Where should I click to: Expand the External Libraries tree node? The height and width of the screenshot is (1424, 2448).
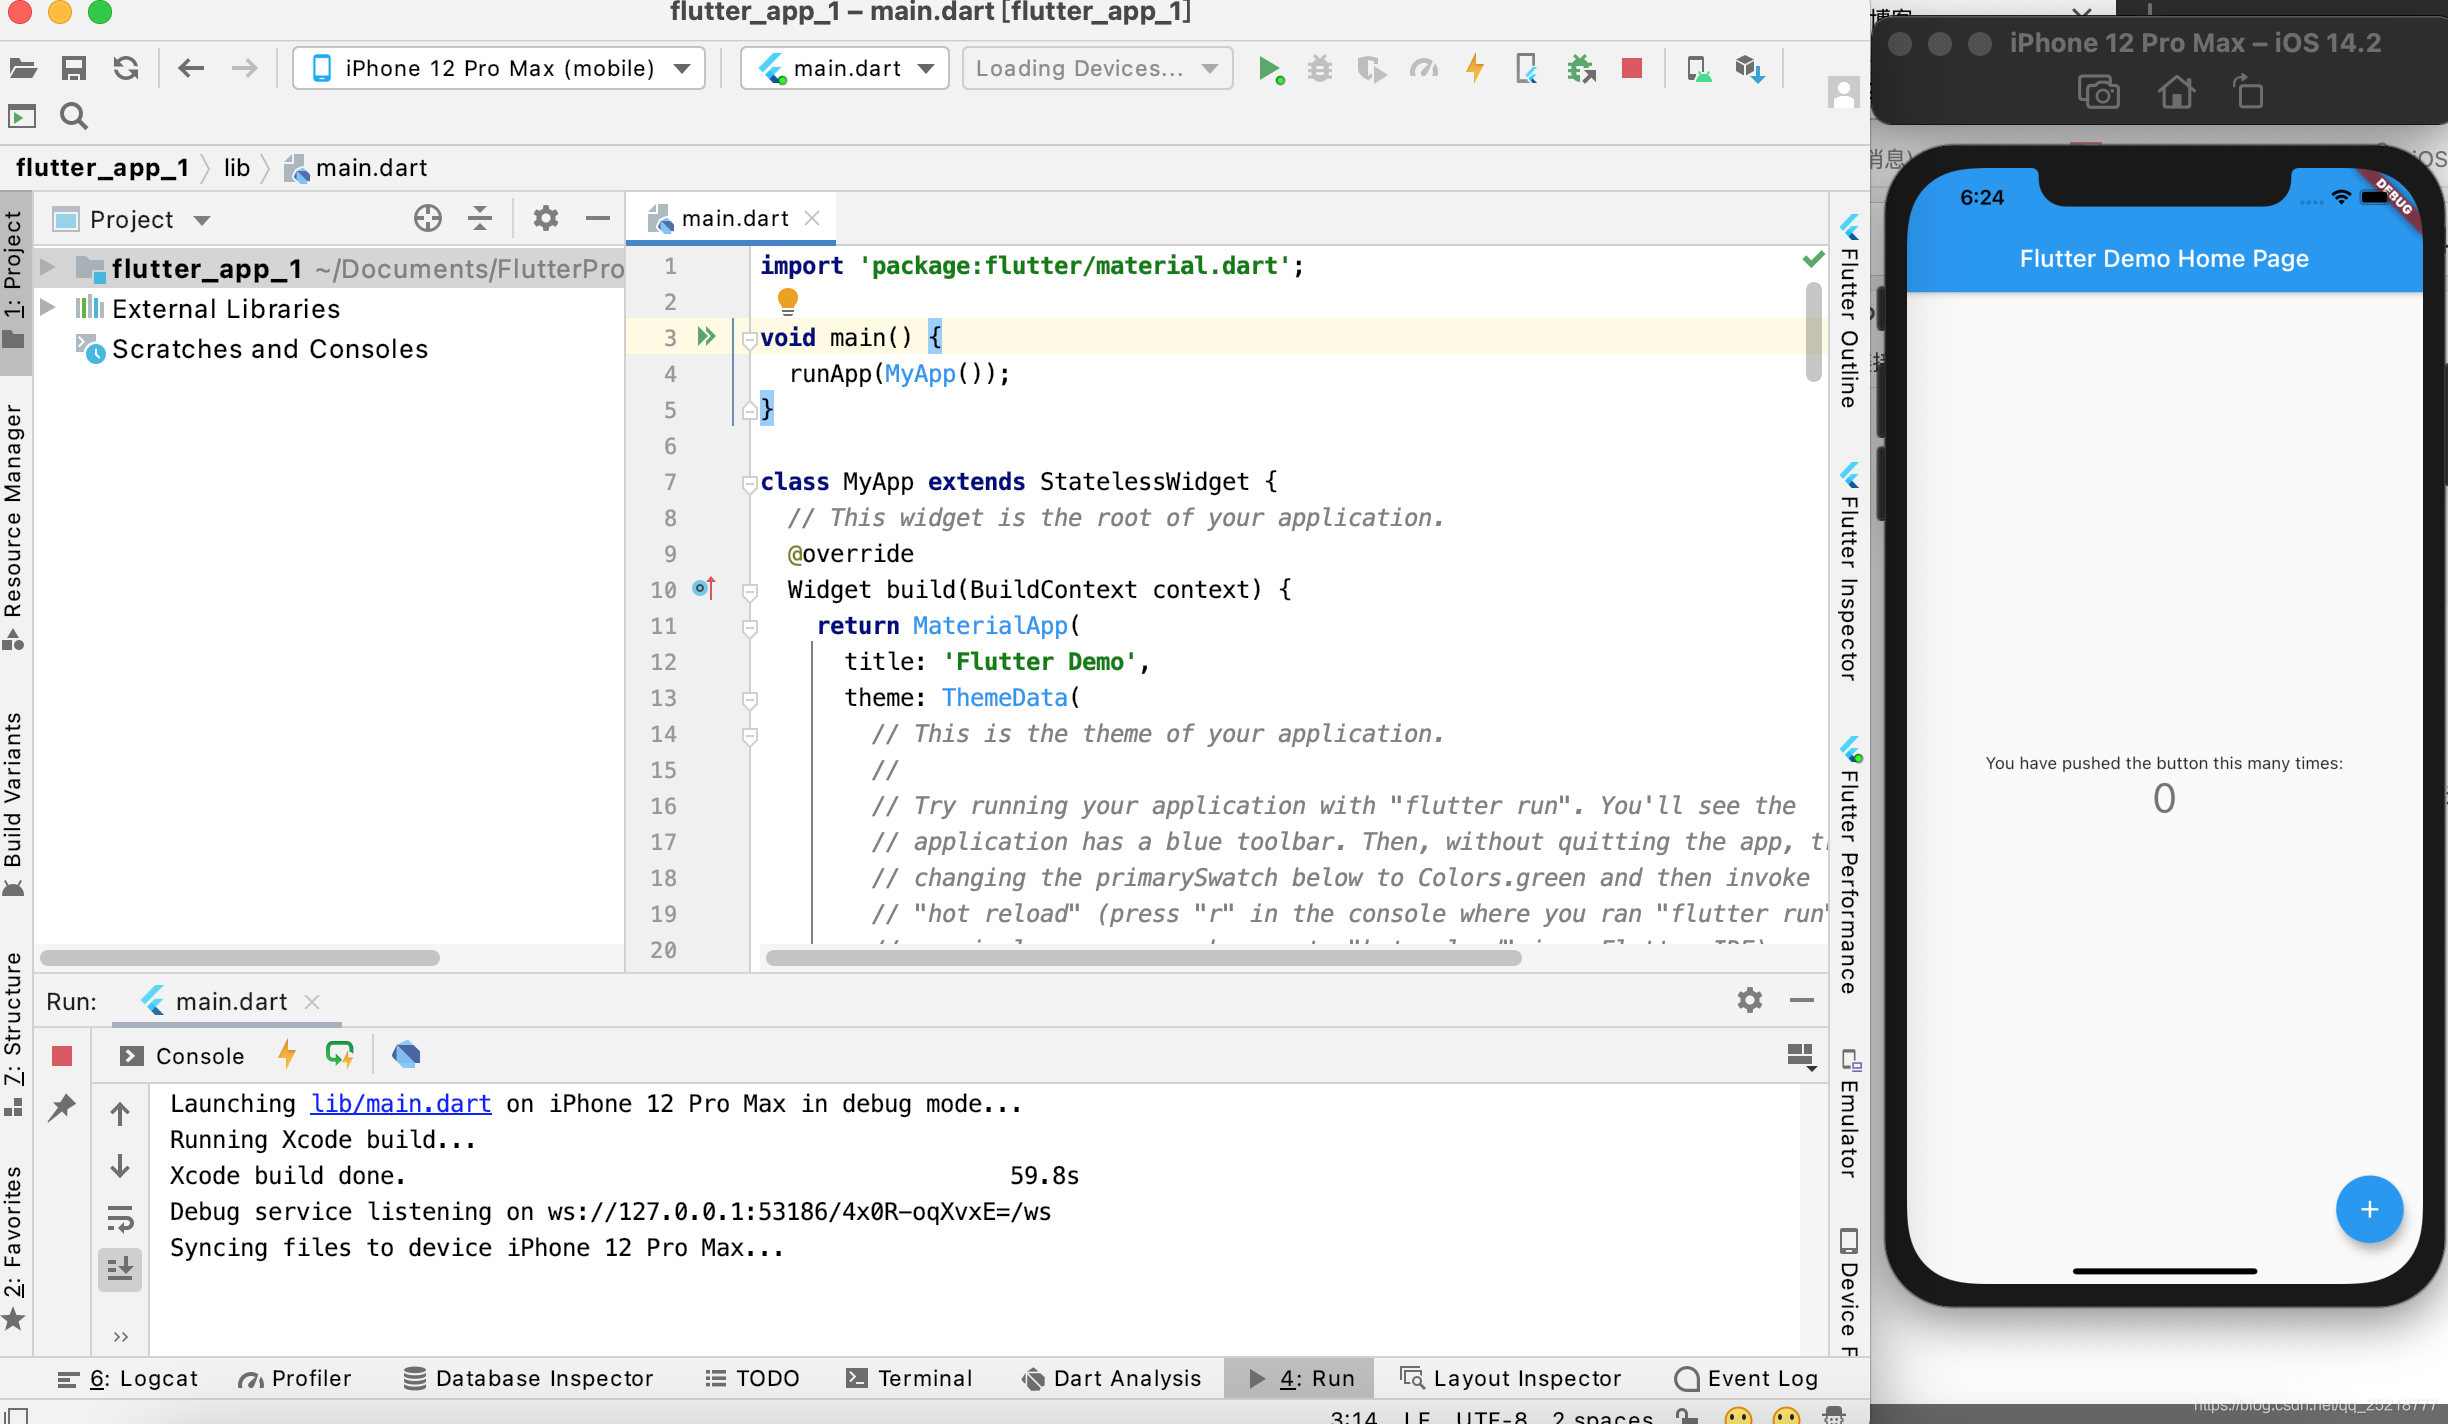(x=46, y=307)
